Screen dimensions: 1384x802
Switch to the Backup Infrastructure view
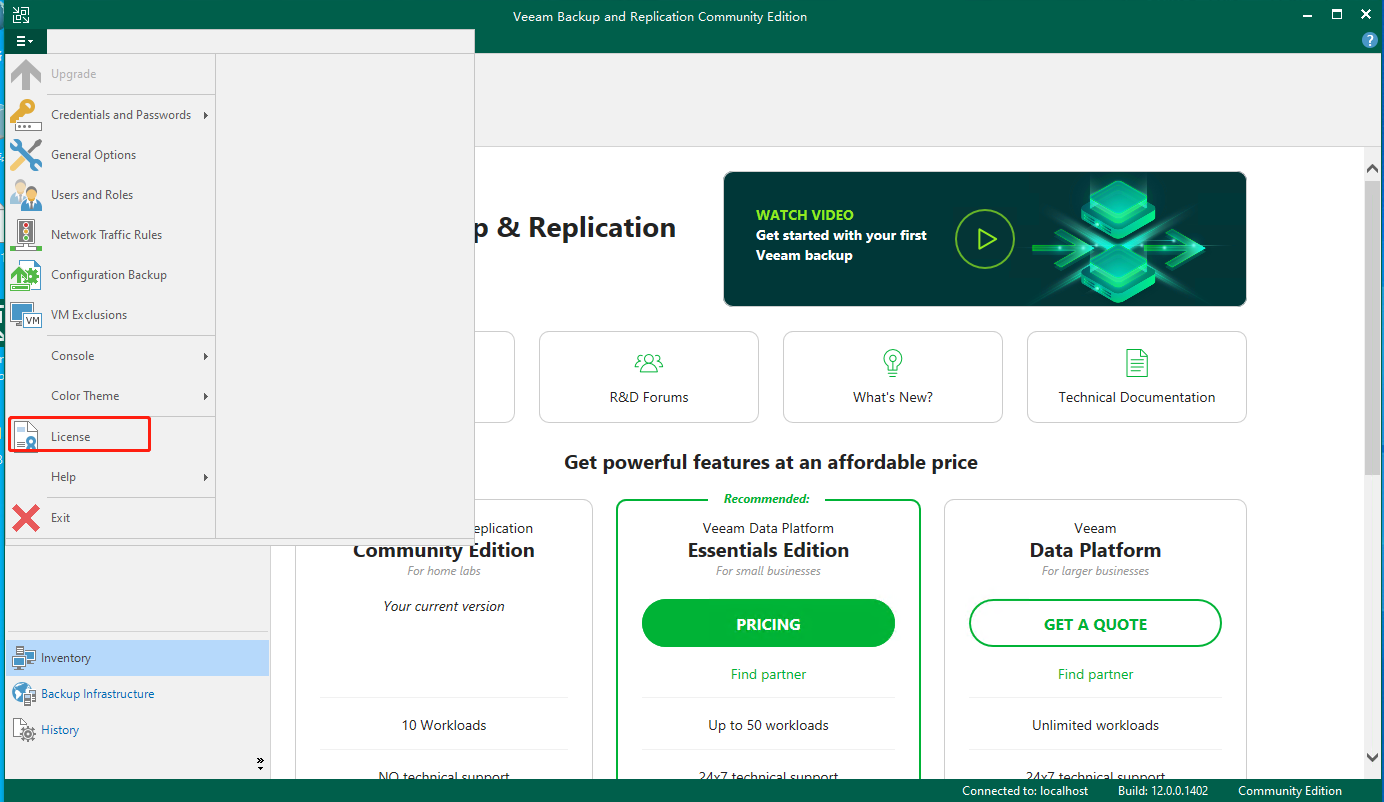click(137, 694)
